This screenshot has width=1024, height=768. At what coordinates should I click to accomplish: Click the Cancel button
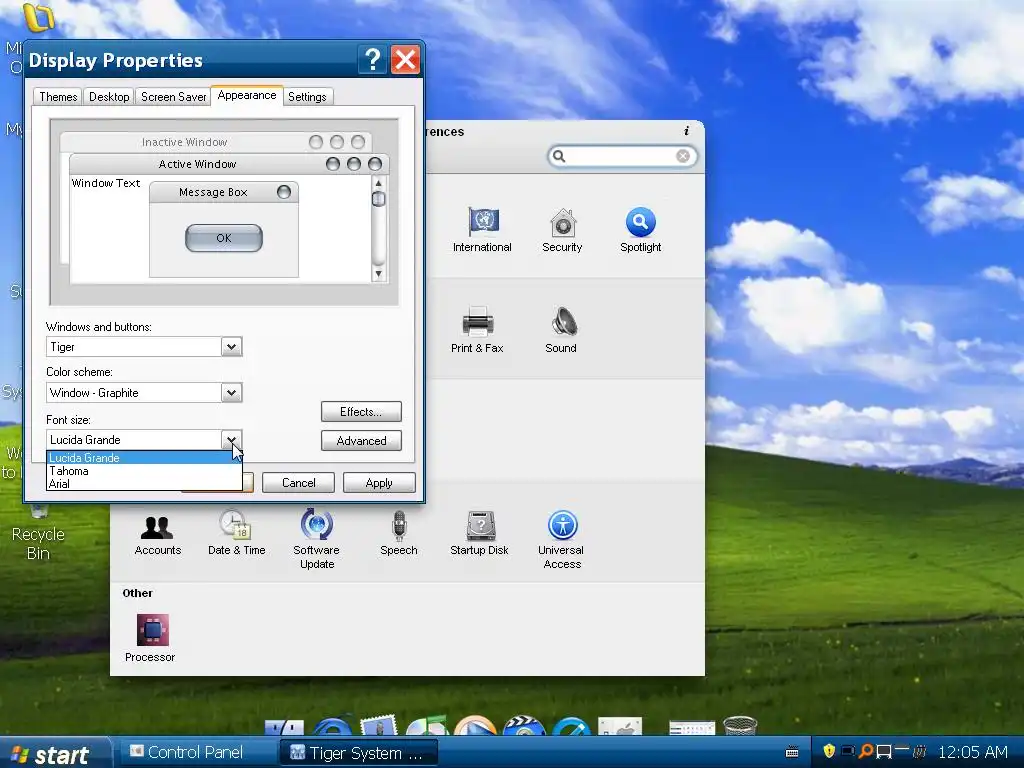(298, 483)
